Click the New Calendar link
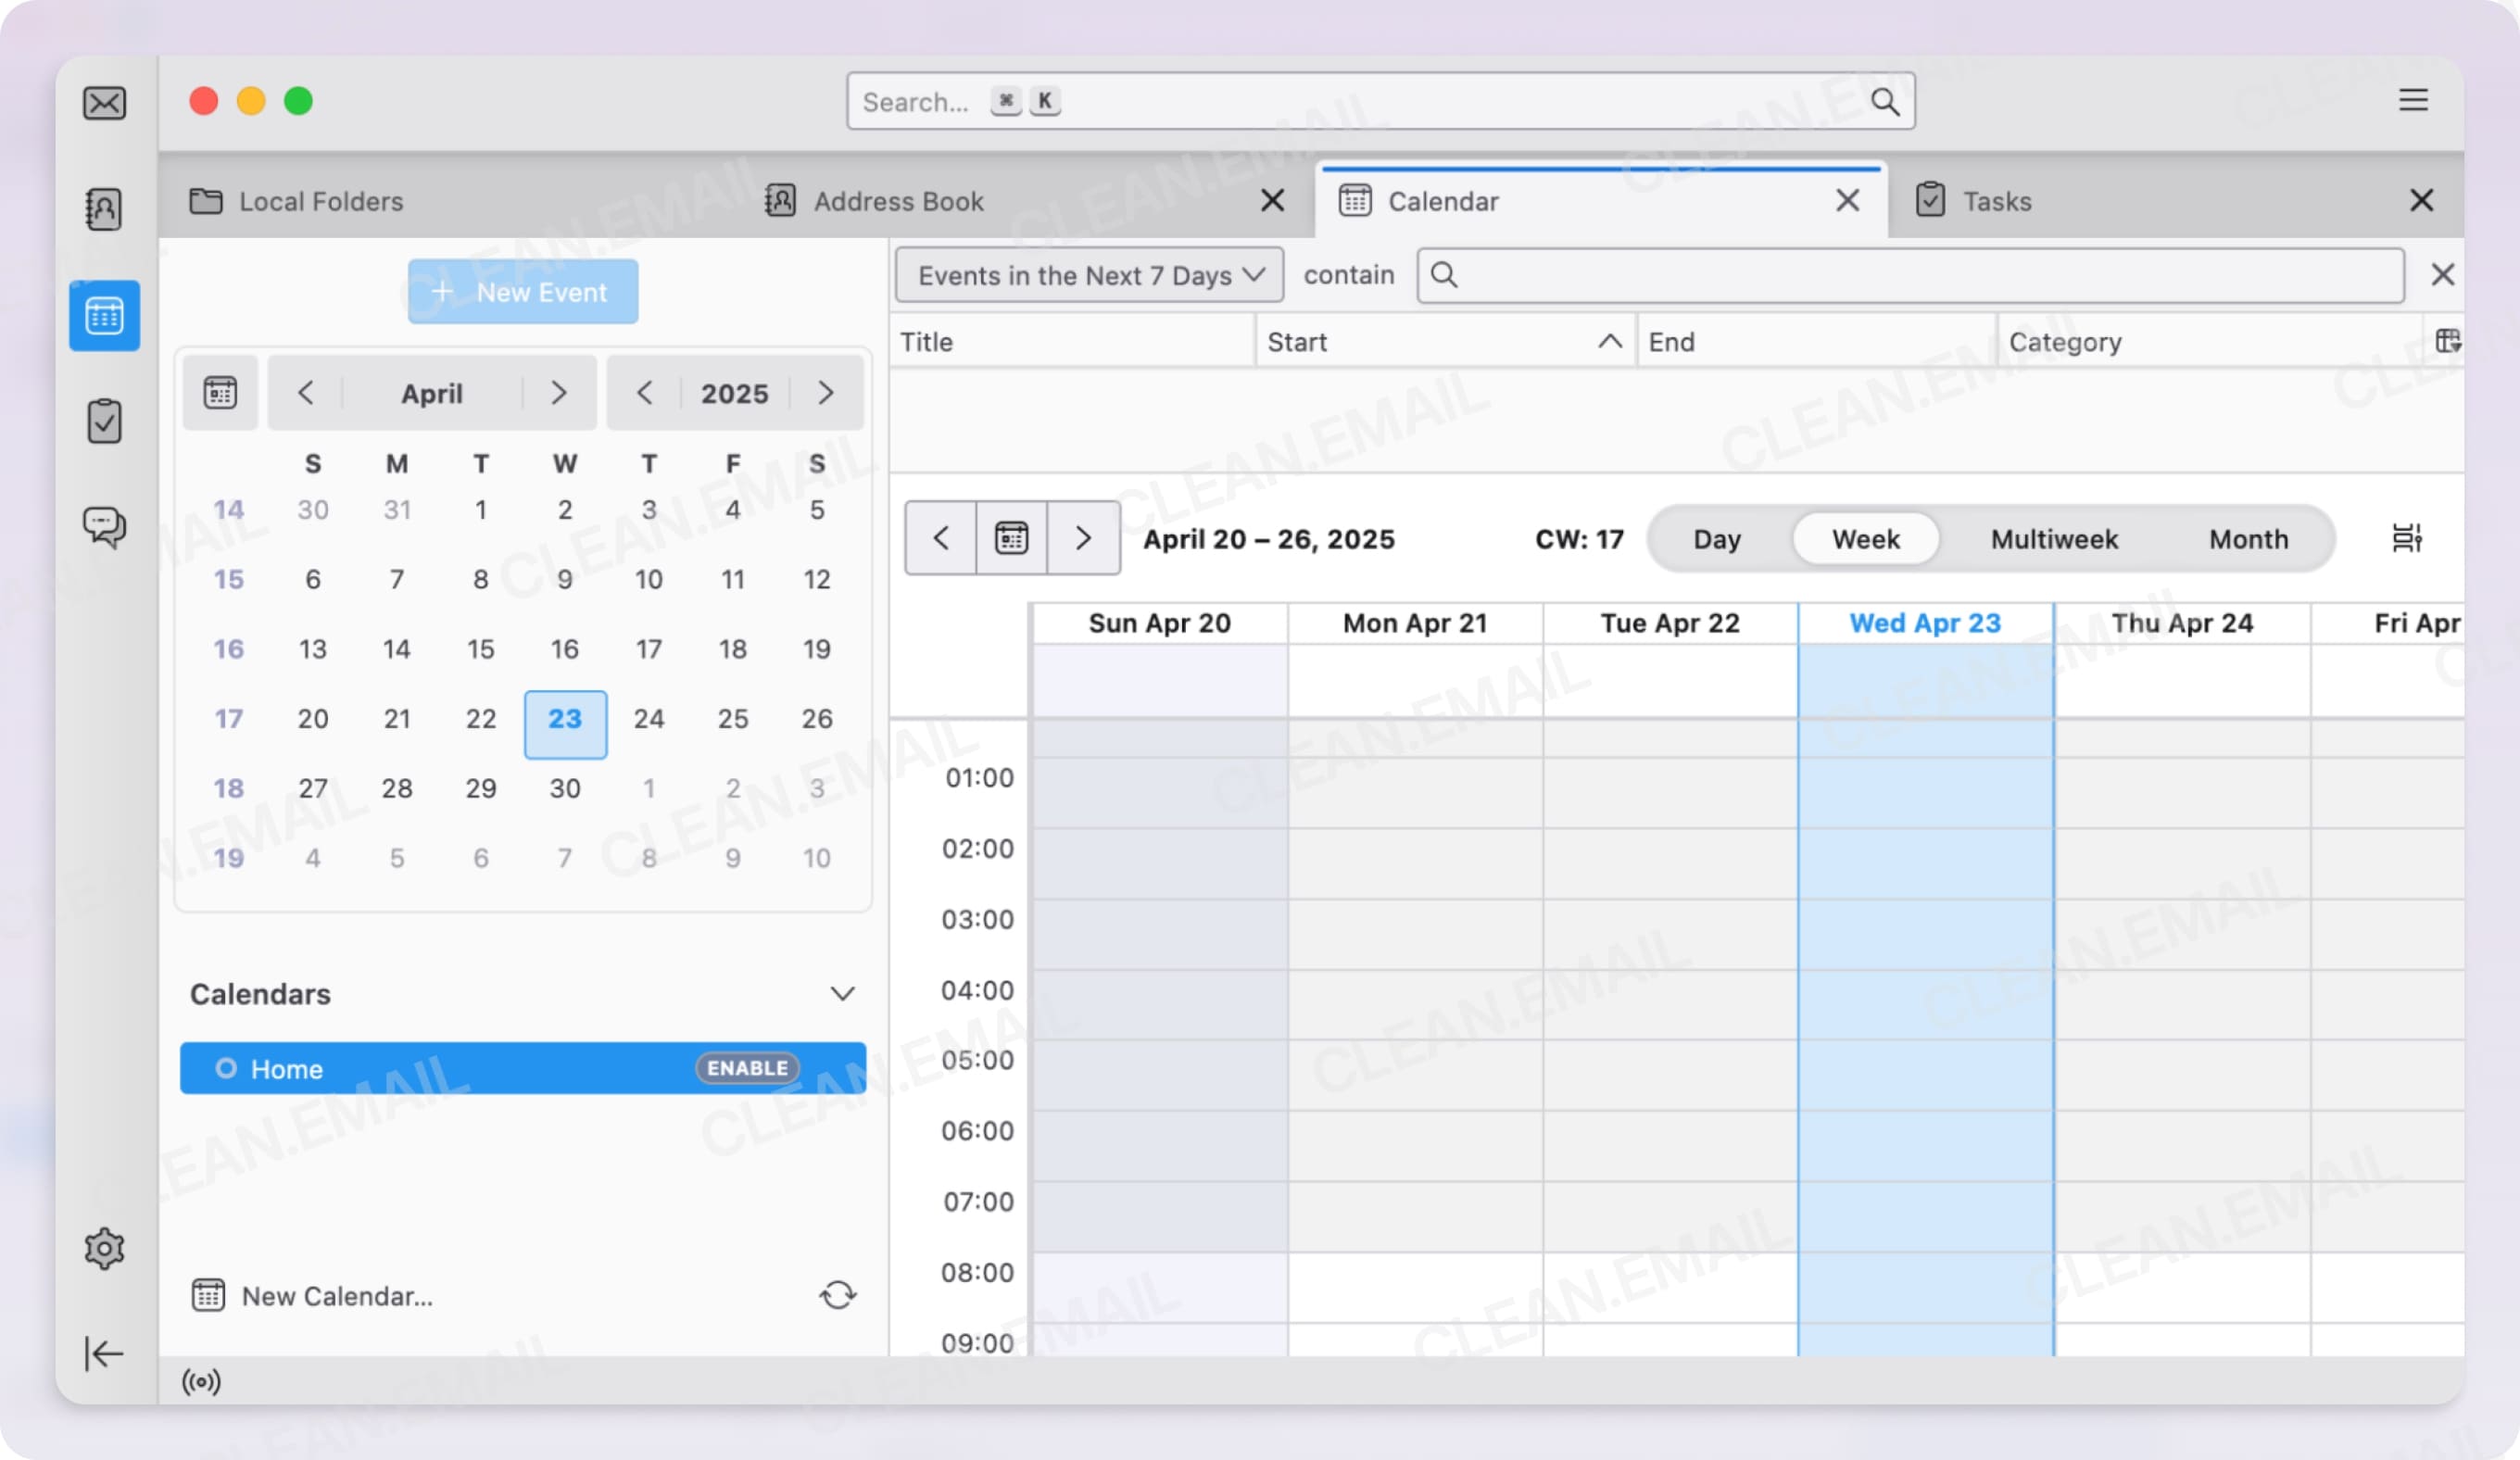The image size is (2520, 1460). [336, 1295]
